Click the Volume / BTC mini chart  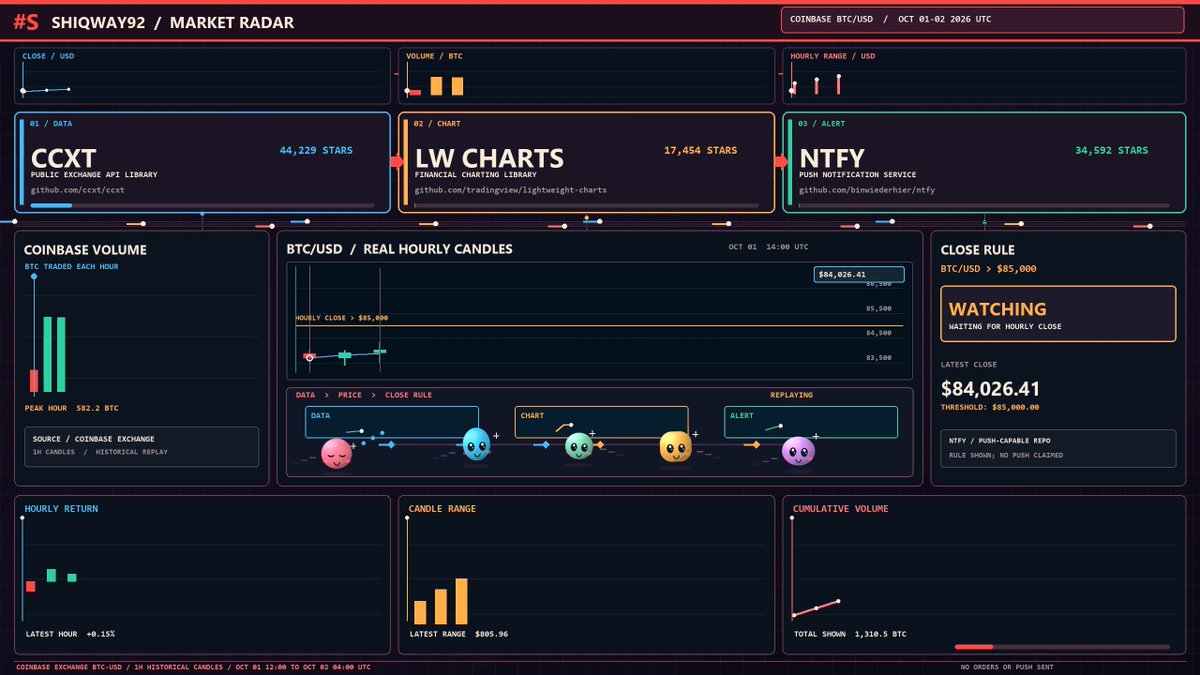586,77
